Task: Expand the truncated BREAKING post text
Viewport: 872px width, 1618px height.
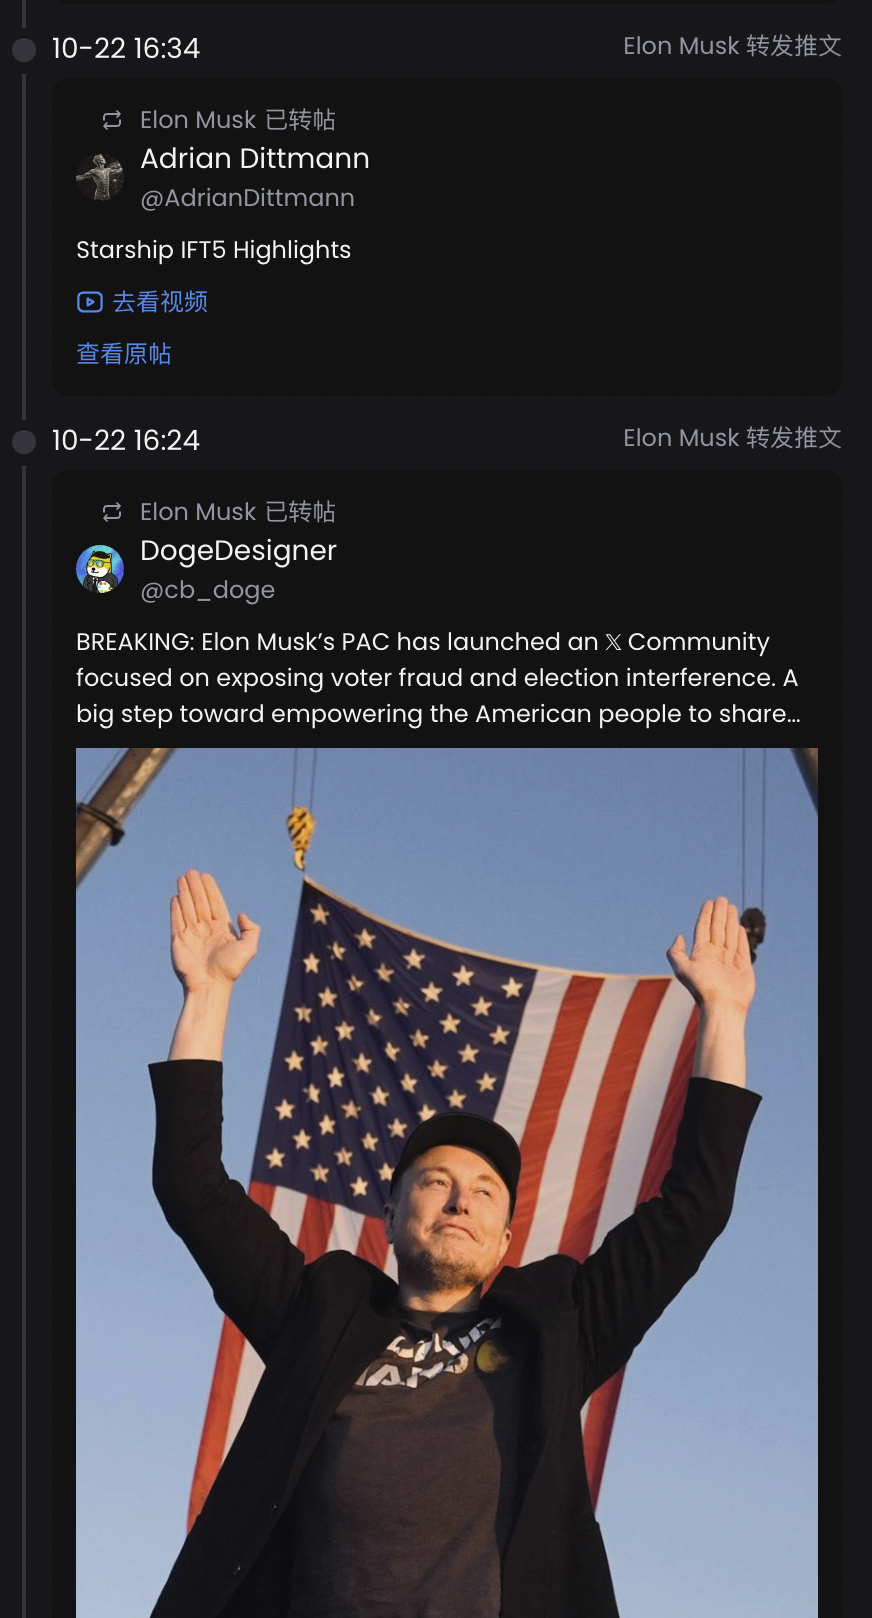Action: pos(439,678)
